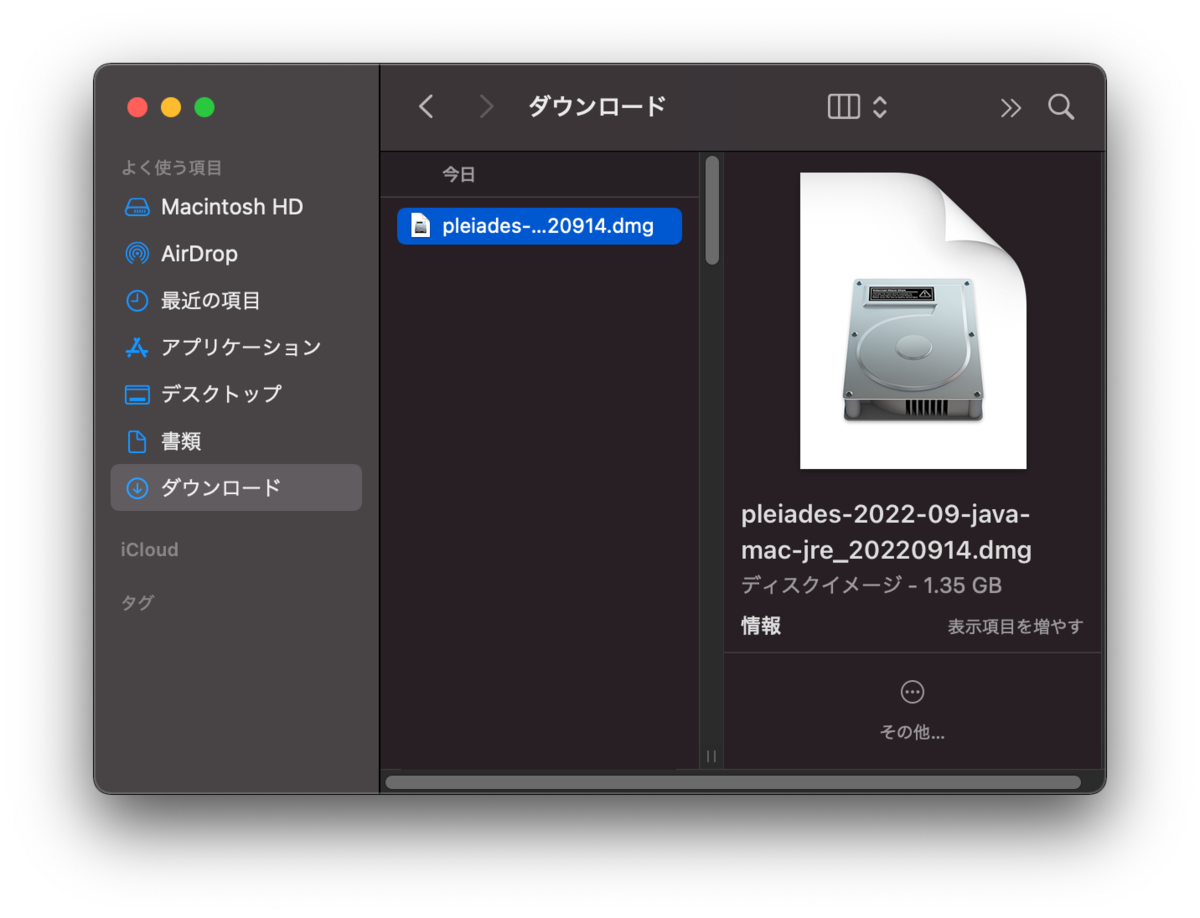Minimize window with the yellow button
This screenshot has height=918, width=1200.
pos(171,107)
